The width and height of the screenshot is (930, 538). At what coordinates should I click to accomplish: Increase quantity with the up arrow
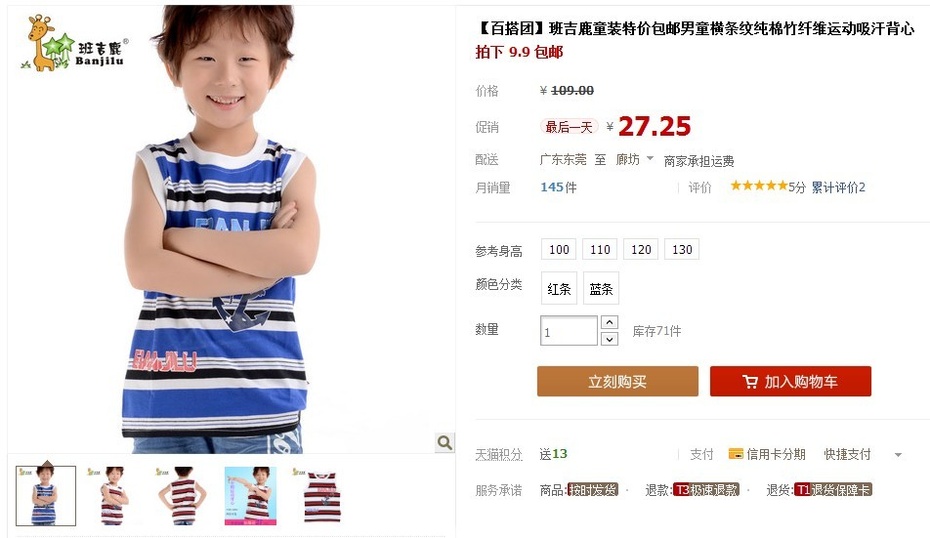tap(609, 322)
